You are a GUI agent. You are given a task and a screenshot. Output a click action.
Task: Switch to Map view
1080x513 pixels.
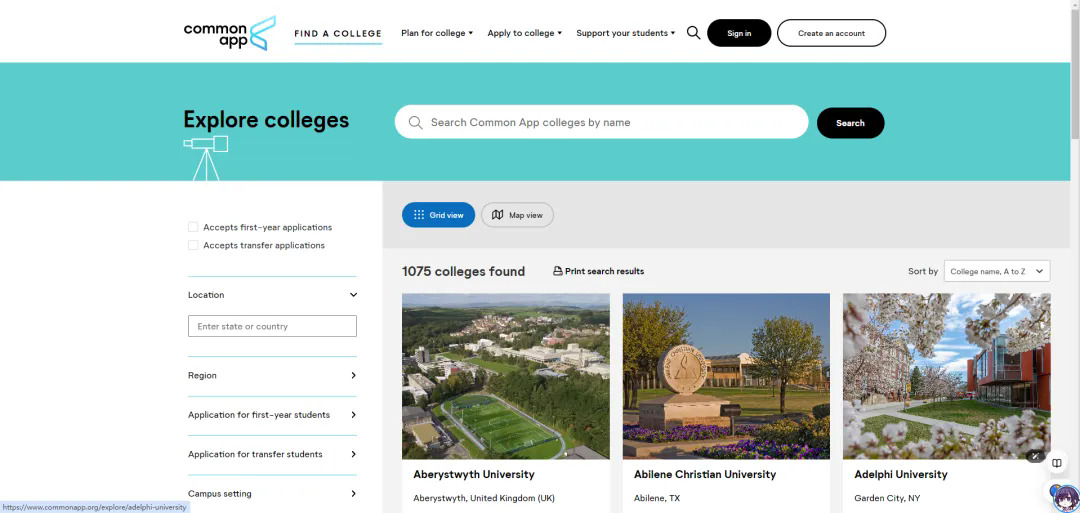pyautogui.click(x=517, y=215)
